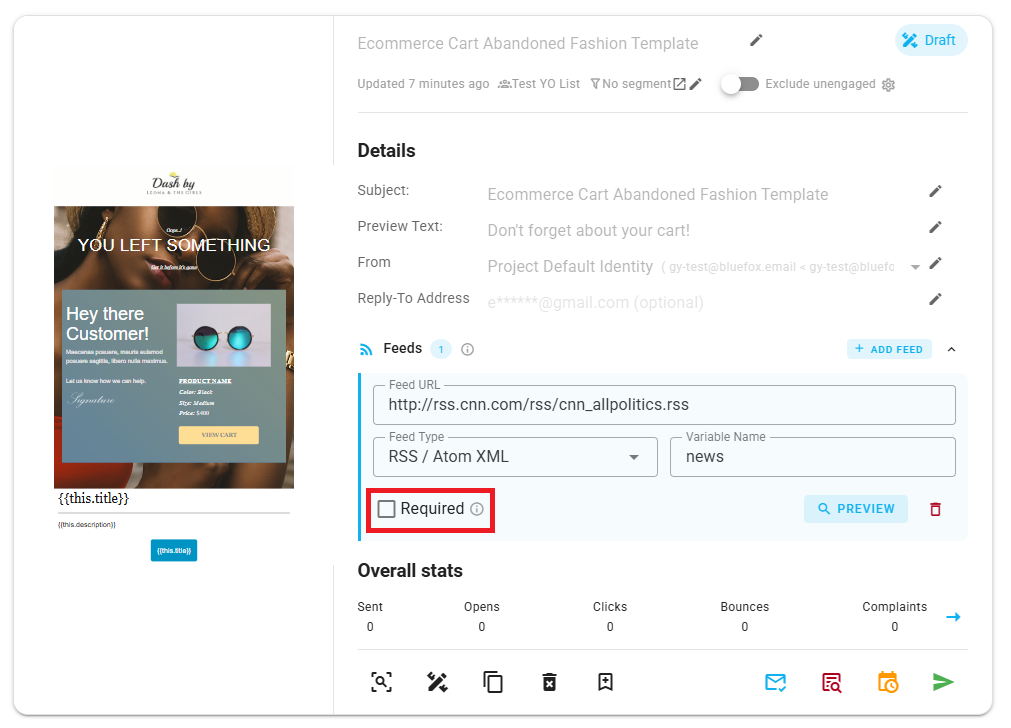
Task: Open the design editor wand-pencil icon
Action: 437,682
